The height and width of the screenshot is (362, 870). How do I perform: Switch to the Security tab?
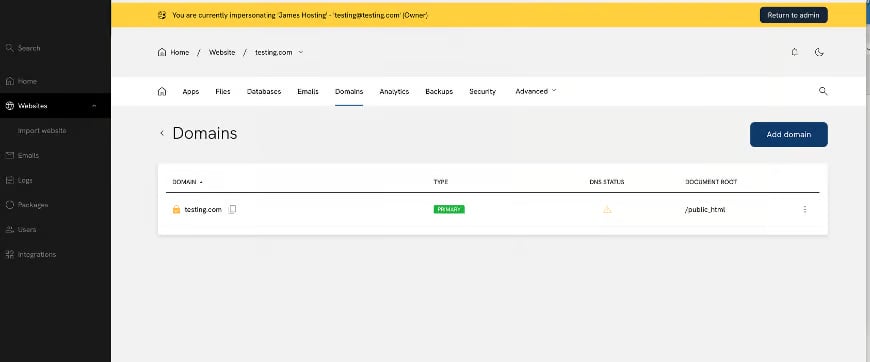pyautogui.click(x=483, y=92)
